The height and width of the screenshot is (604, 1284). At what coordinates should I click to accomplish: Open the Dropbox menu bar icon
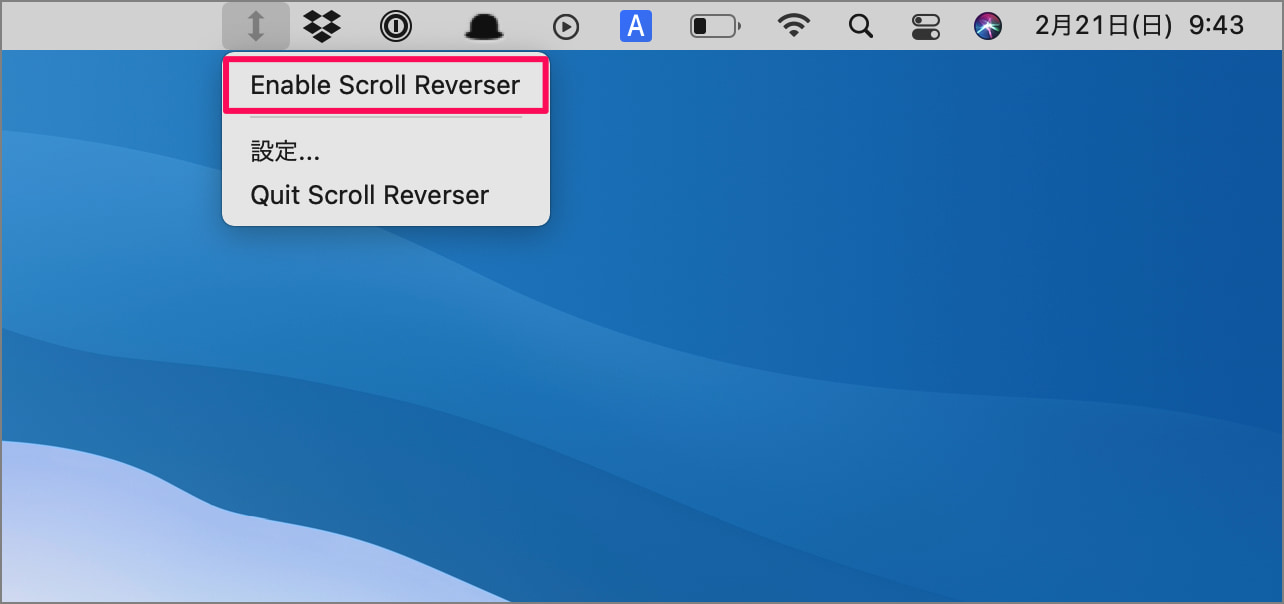(322, 26)
